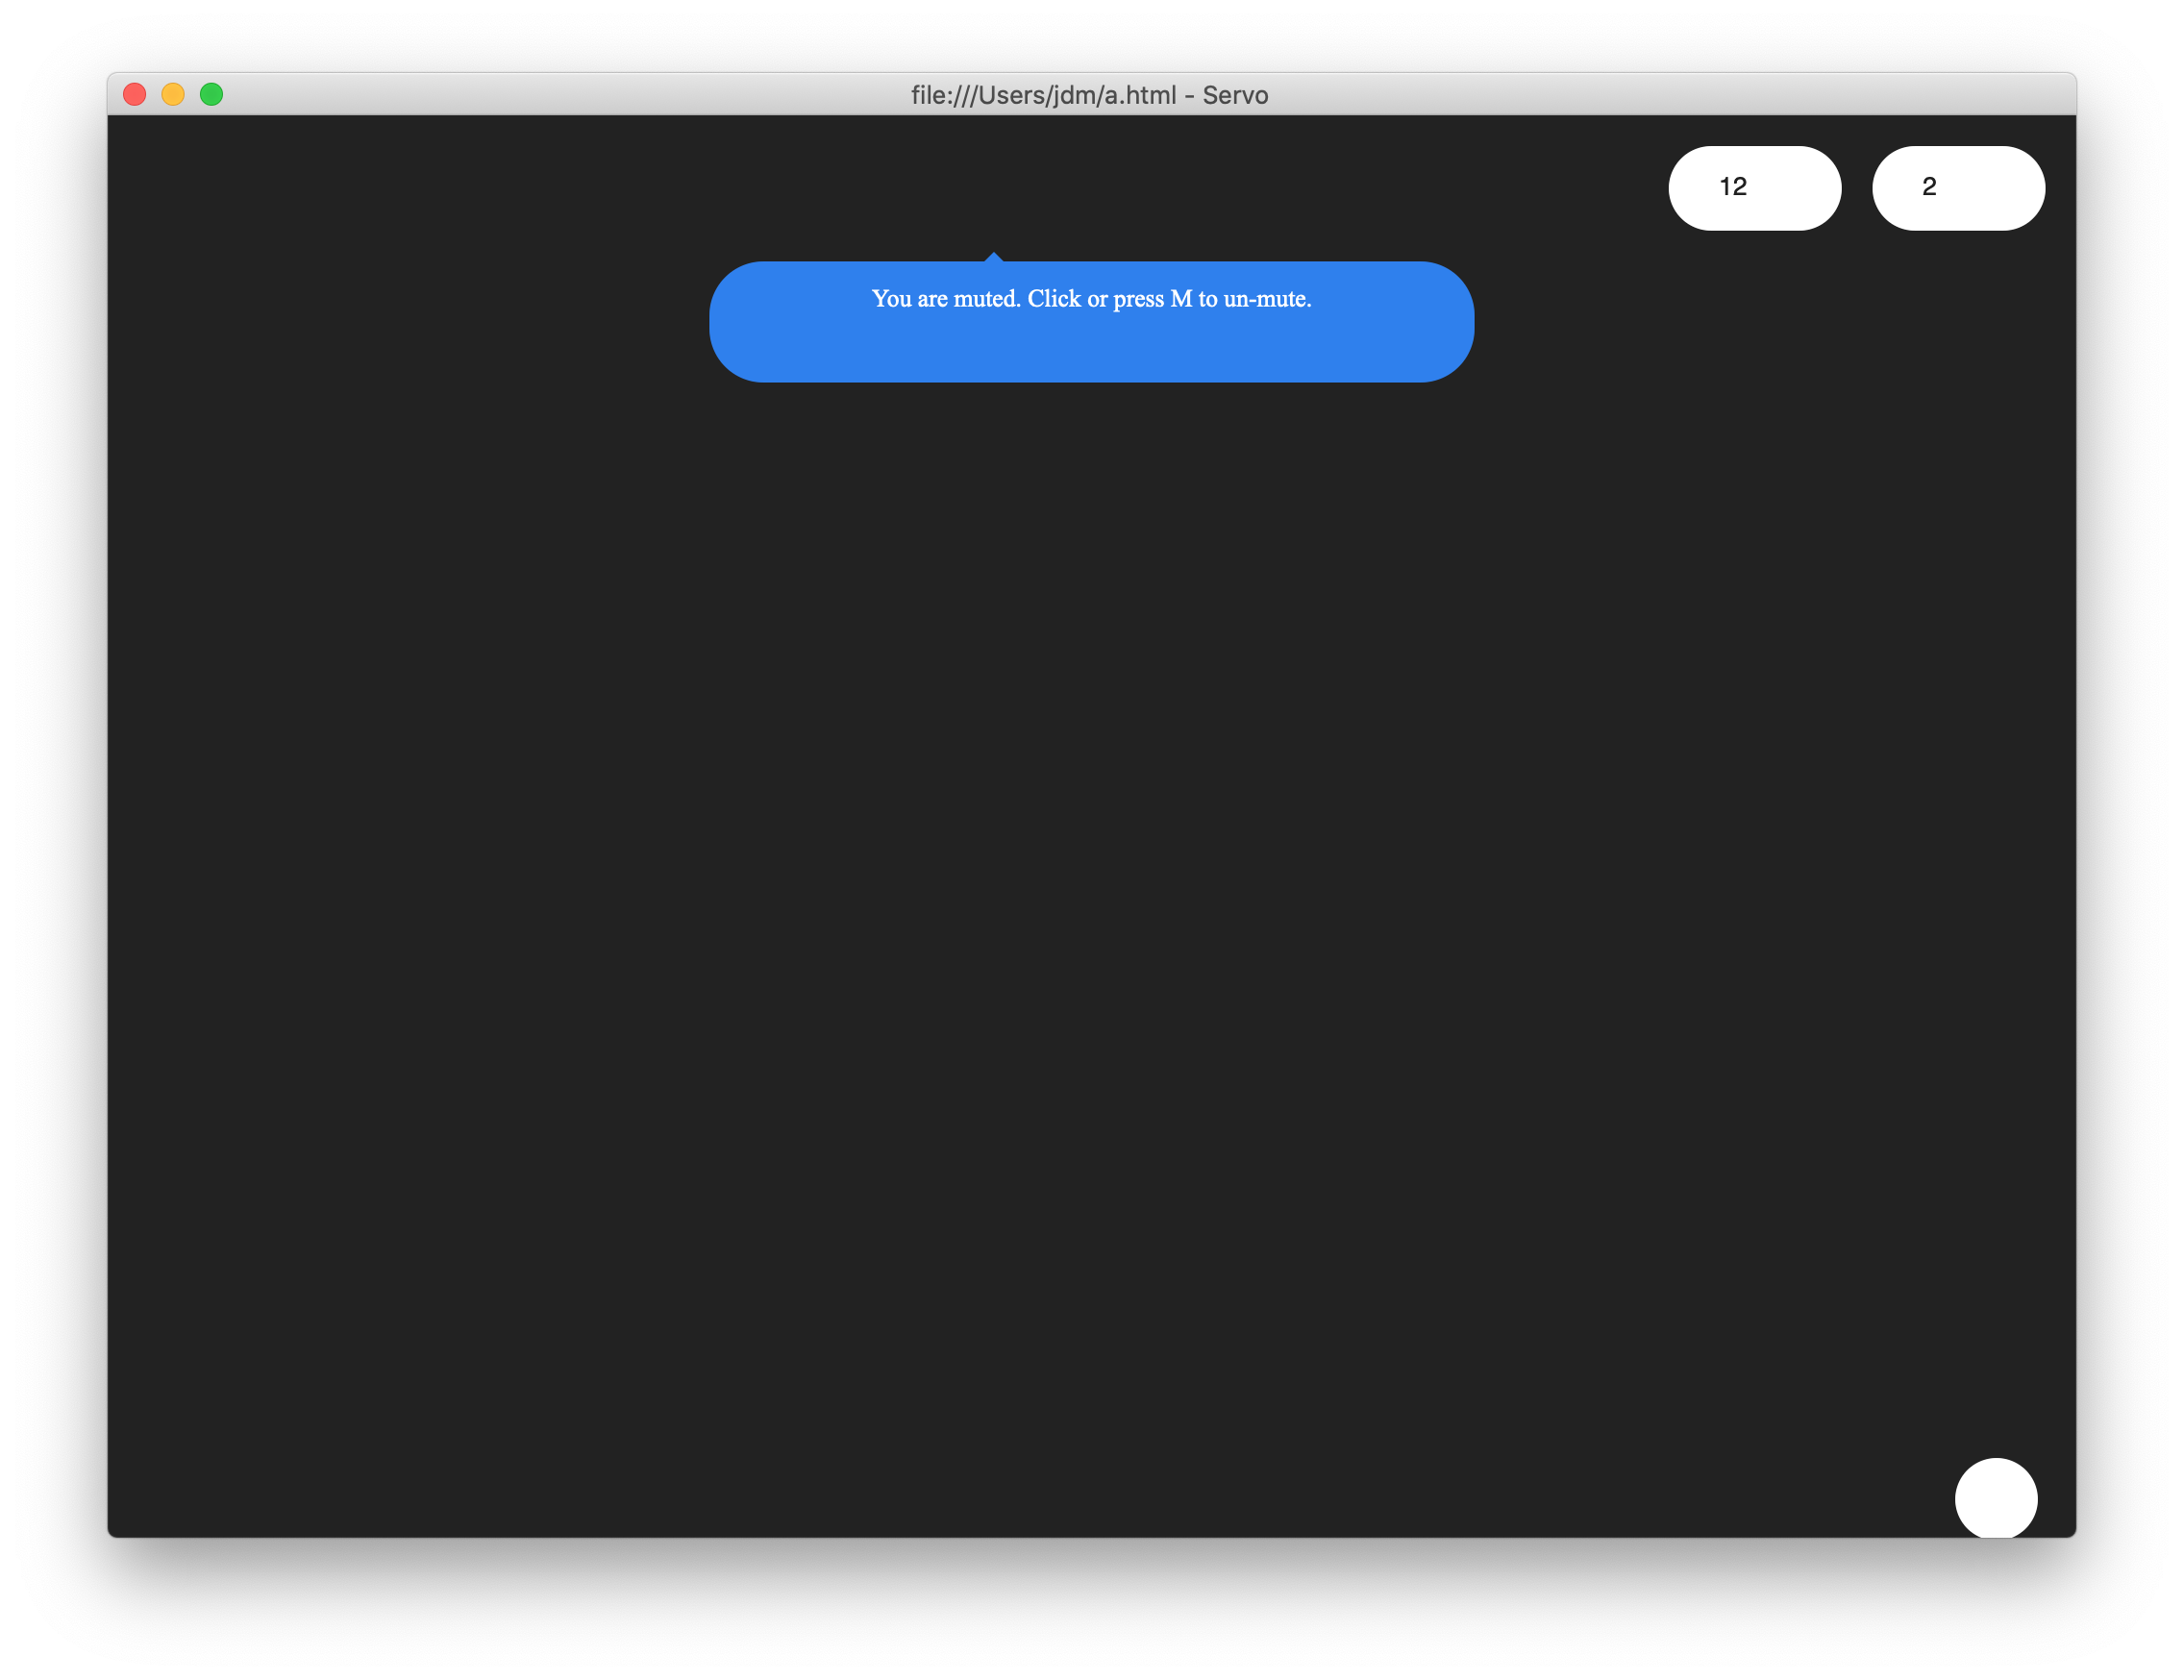Close the Servo window with red button
2184x1680 pixels.
pos(135,94)
